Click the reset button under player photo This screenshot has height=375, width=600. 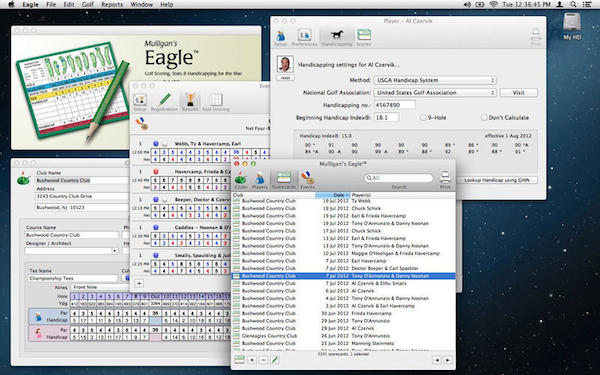(285, 78)
